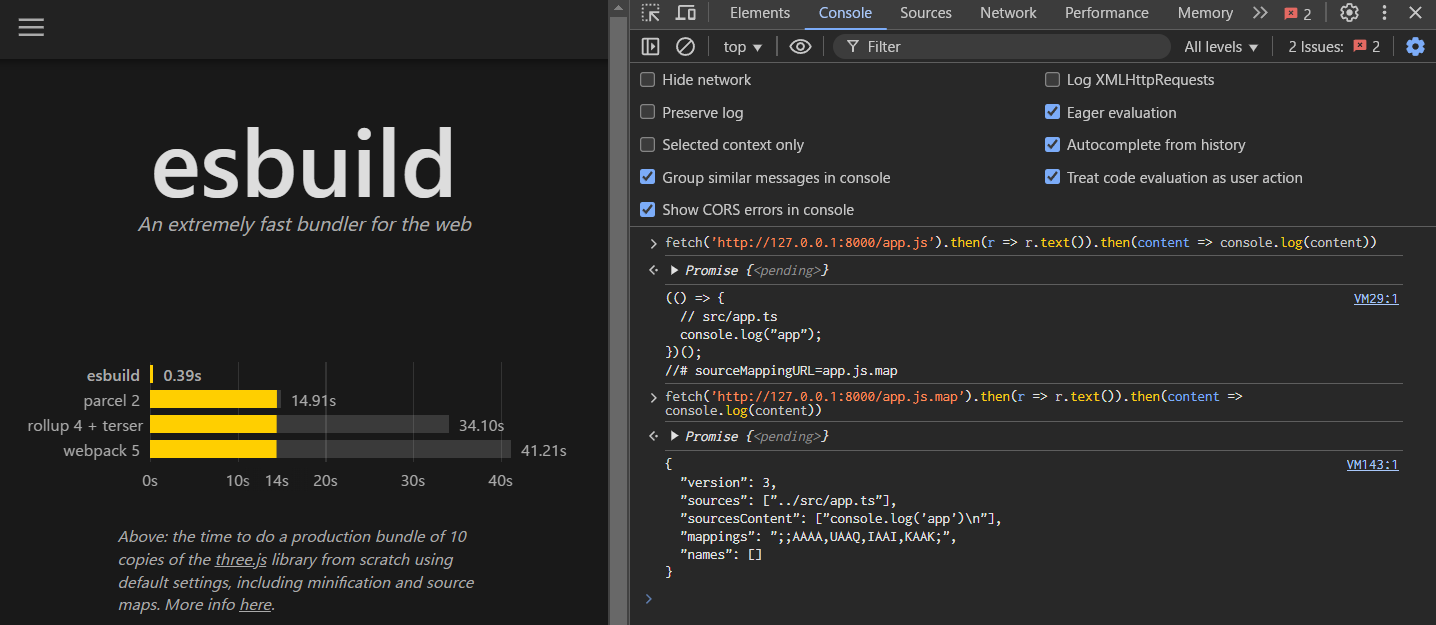Click the 2 Issues counter in console toolbar

pyautogui.click(x=1334, y=46)
